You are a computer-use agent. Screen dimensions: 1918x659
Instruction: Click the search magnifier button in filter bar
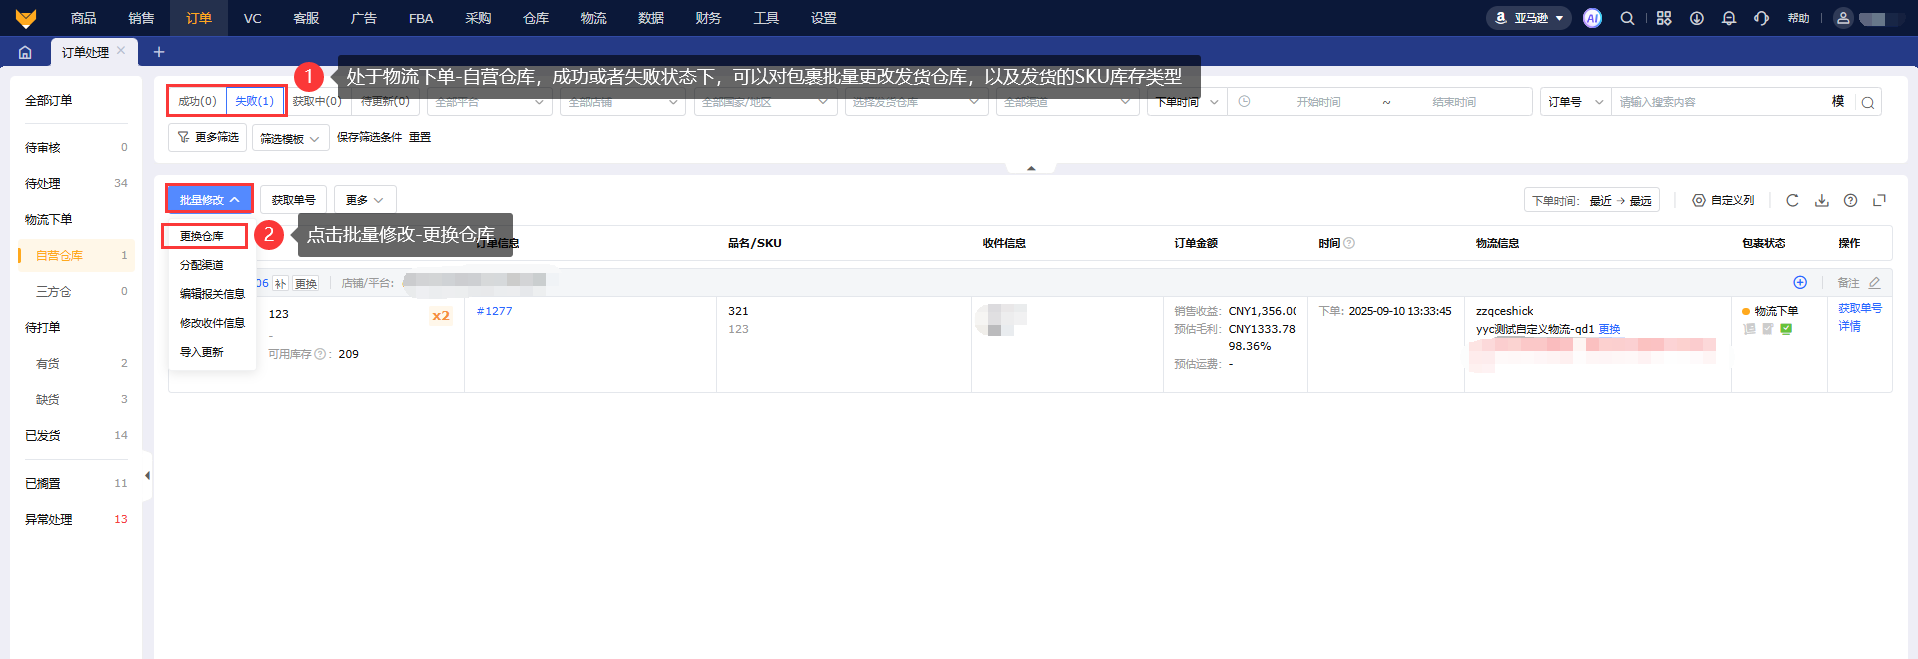pos(1867,102)
